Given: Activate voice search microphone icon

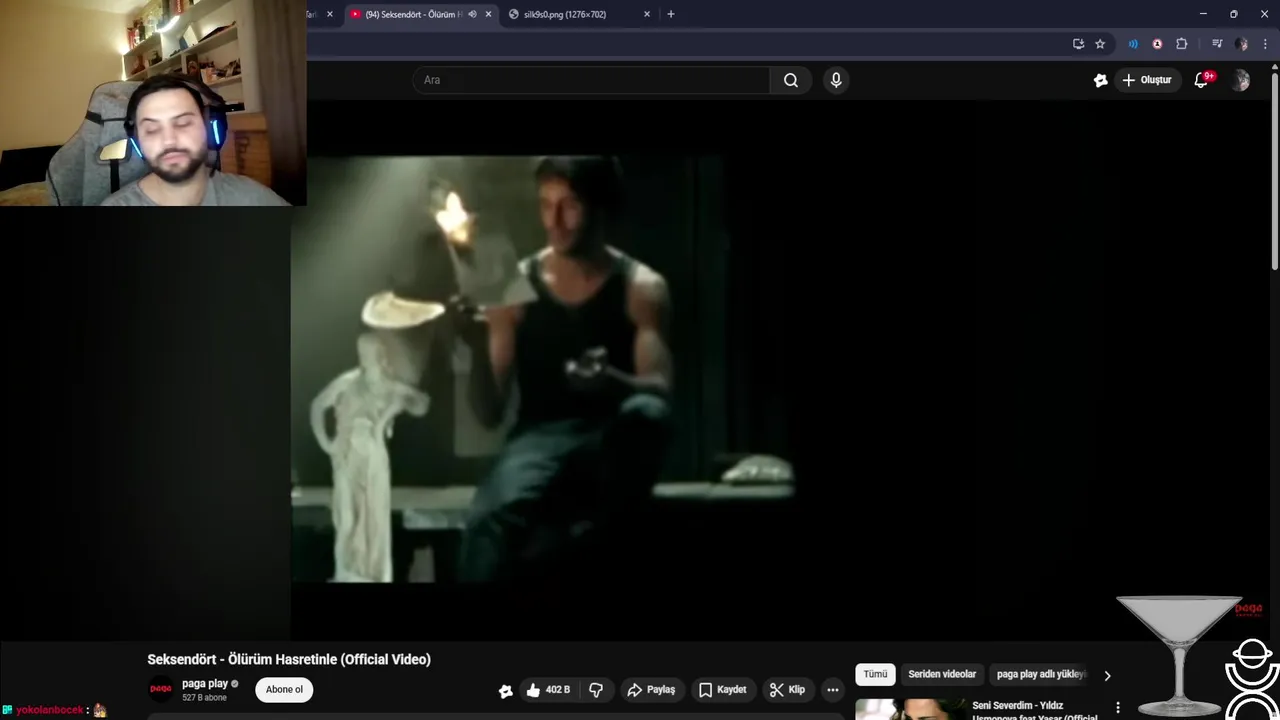Looking at the screenshot, I should pyautogui.click(x=836, y=80).
